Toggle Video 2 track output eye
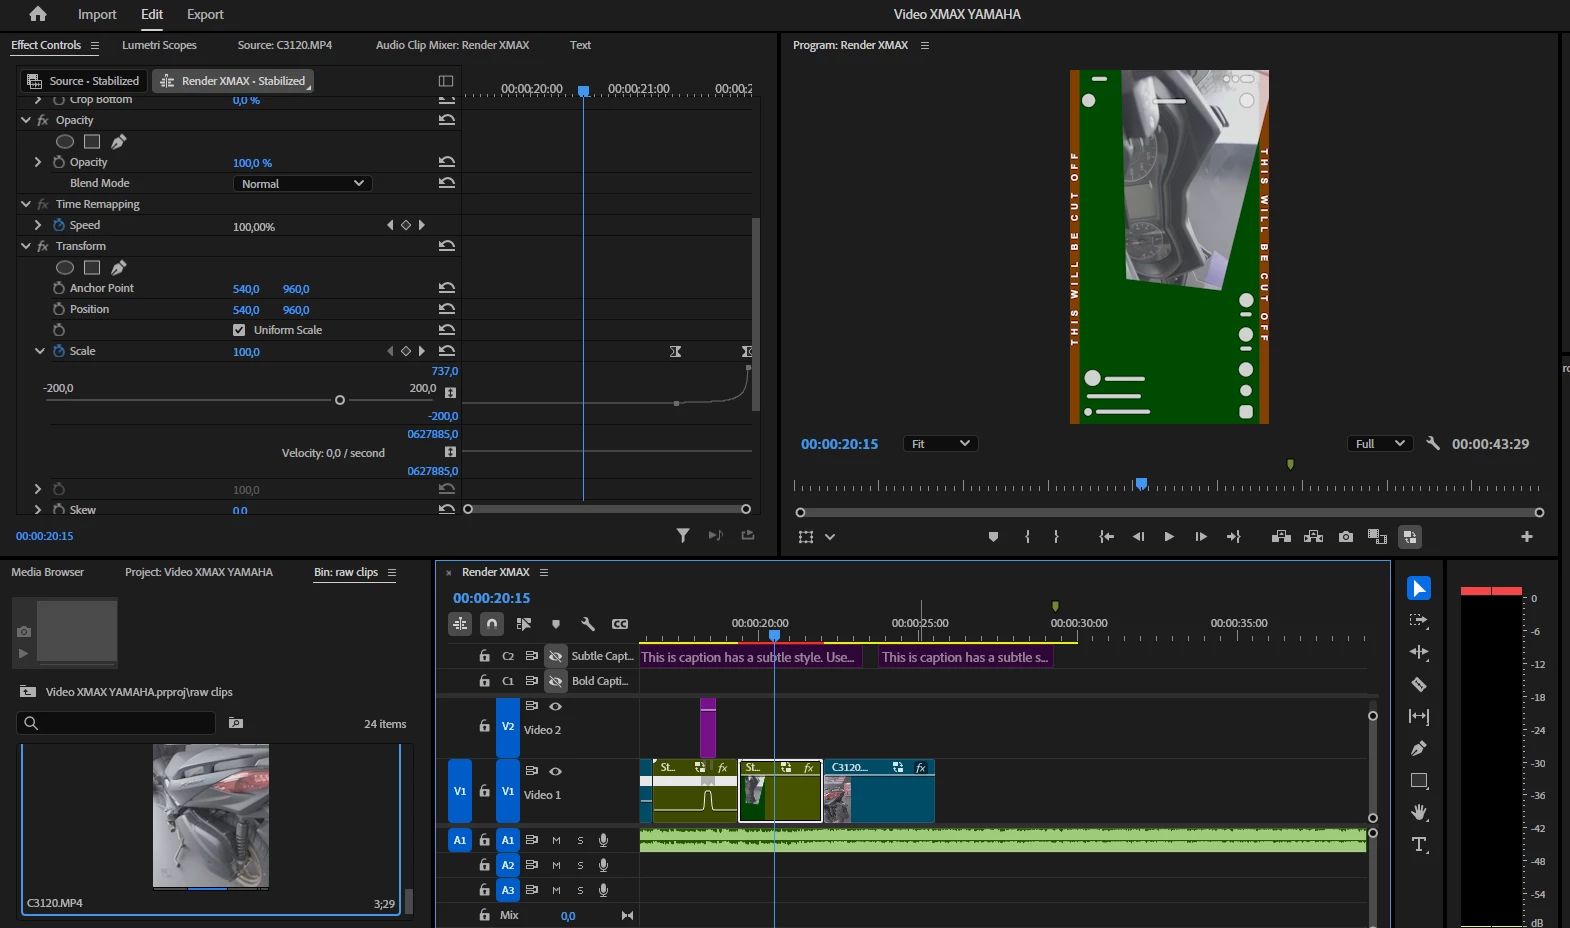 click(555, 706)
